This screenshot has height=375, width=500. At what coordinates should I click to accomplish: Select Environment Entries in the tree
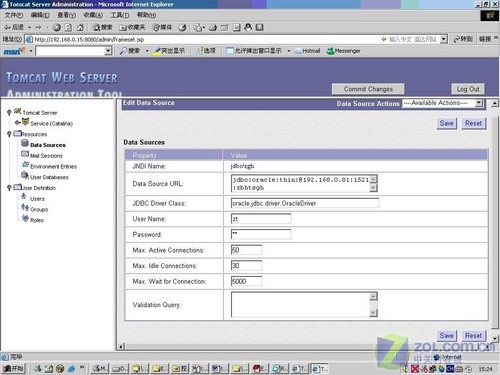click(x=53, y=166)
